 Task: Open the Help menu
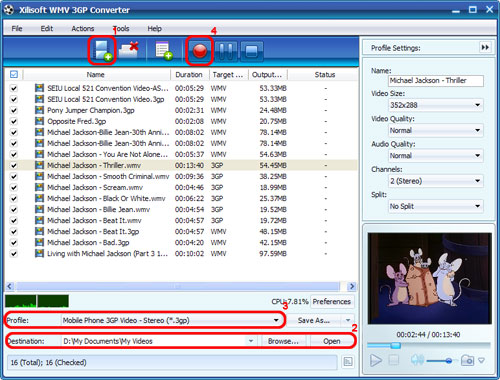[x=155, y=29]
